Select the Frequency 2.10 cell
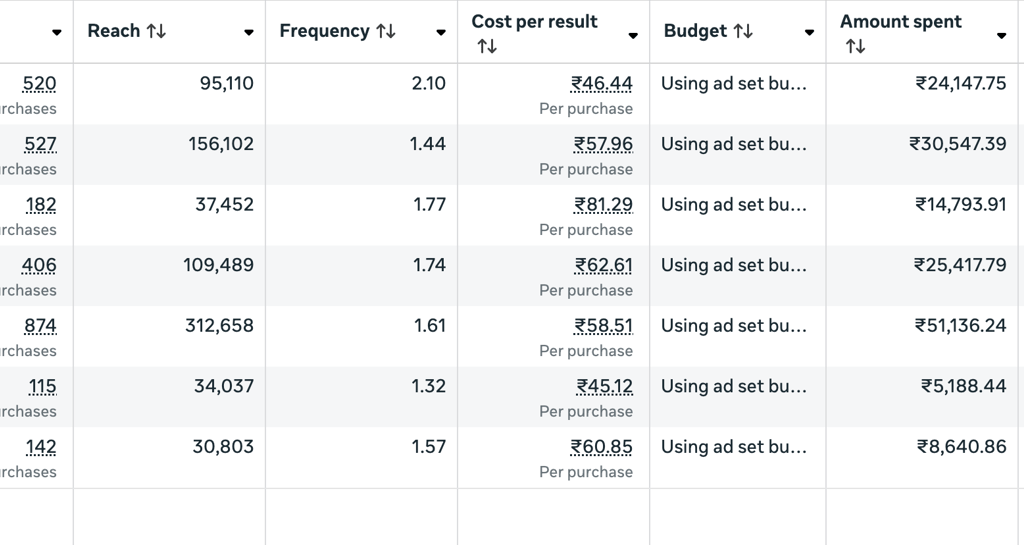The width and height of the screenshot is (1024, 545). (x=428, y=84)
